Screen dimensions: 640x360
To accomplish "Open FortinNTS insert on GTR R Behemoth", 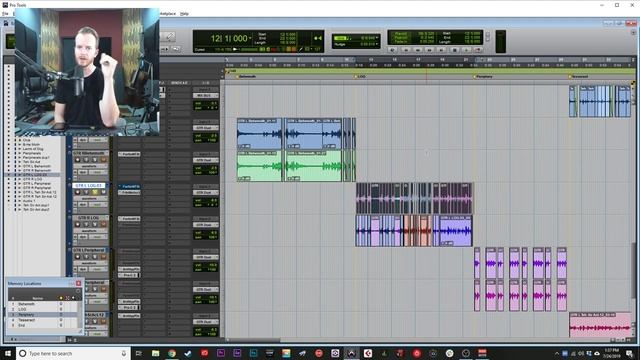I will [x=129, y=154].
